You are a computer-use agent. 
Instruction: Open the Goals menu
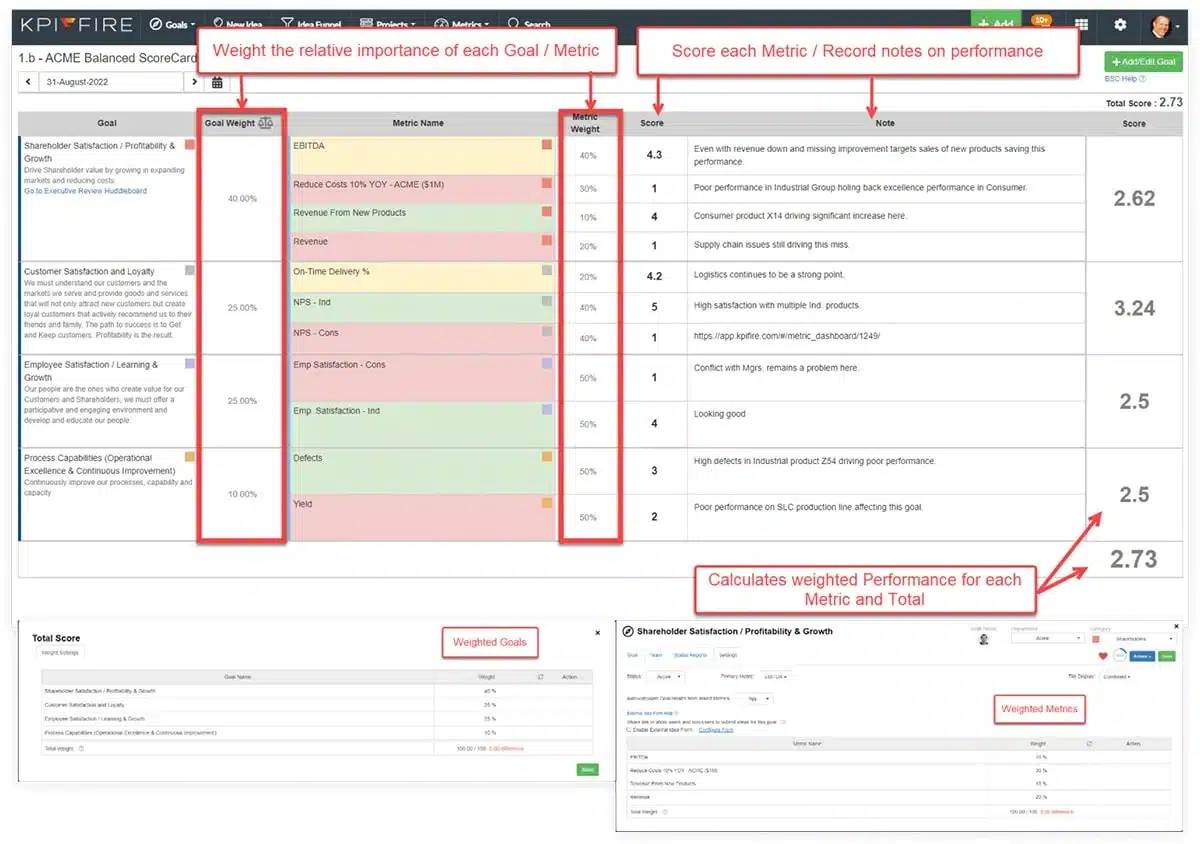click(171, 24)
